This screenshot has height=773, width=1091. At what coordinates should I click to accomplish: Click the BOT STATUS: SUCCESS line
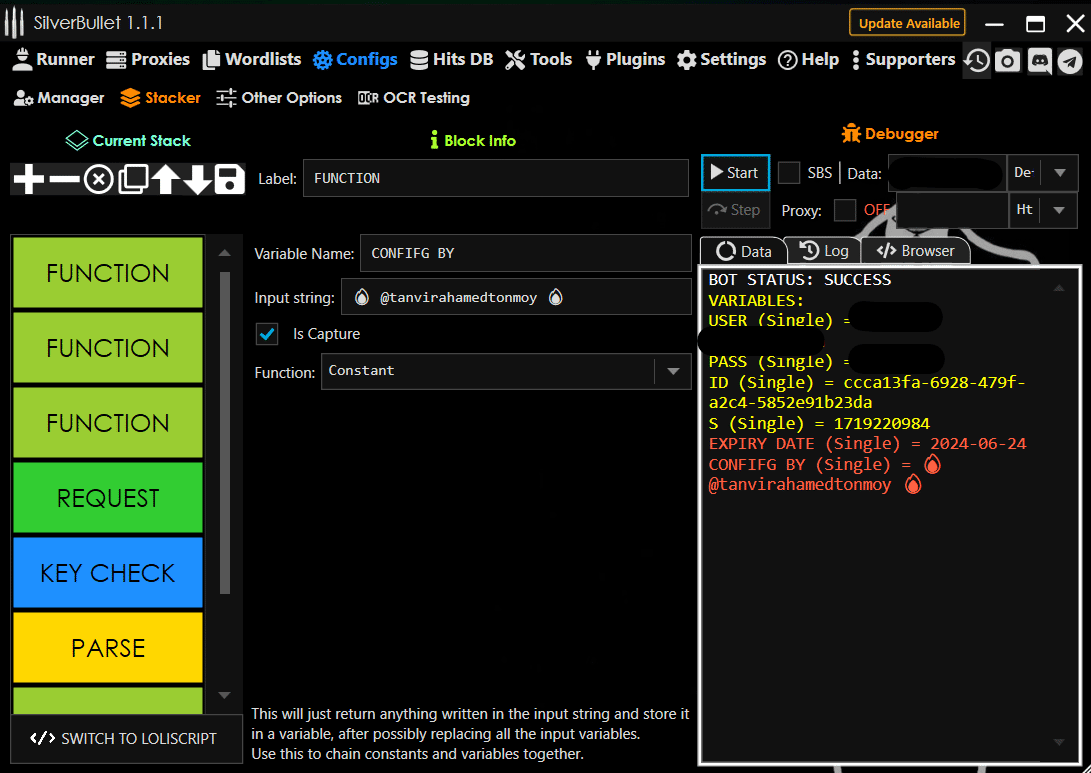[799, 280]
